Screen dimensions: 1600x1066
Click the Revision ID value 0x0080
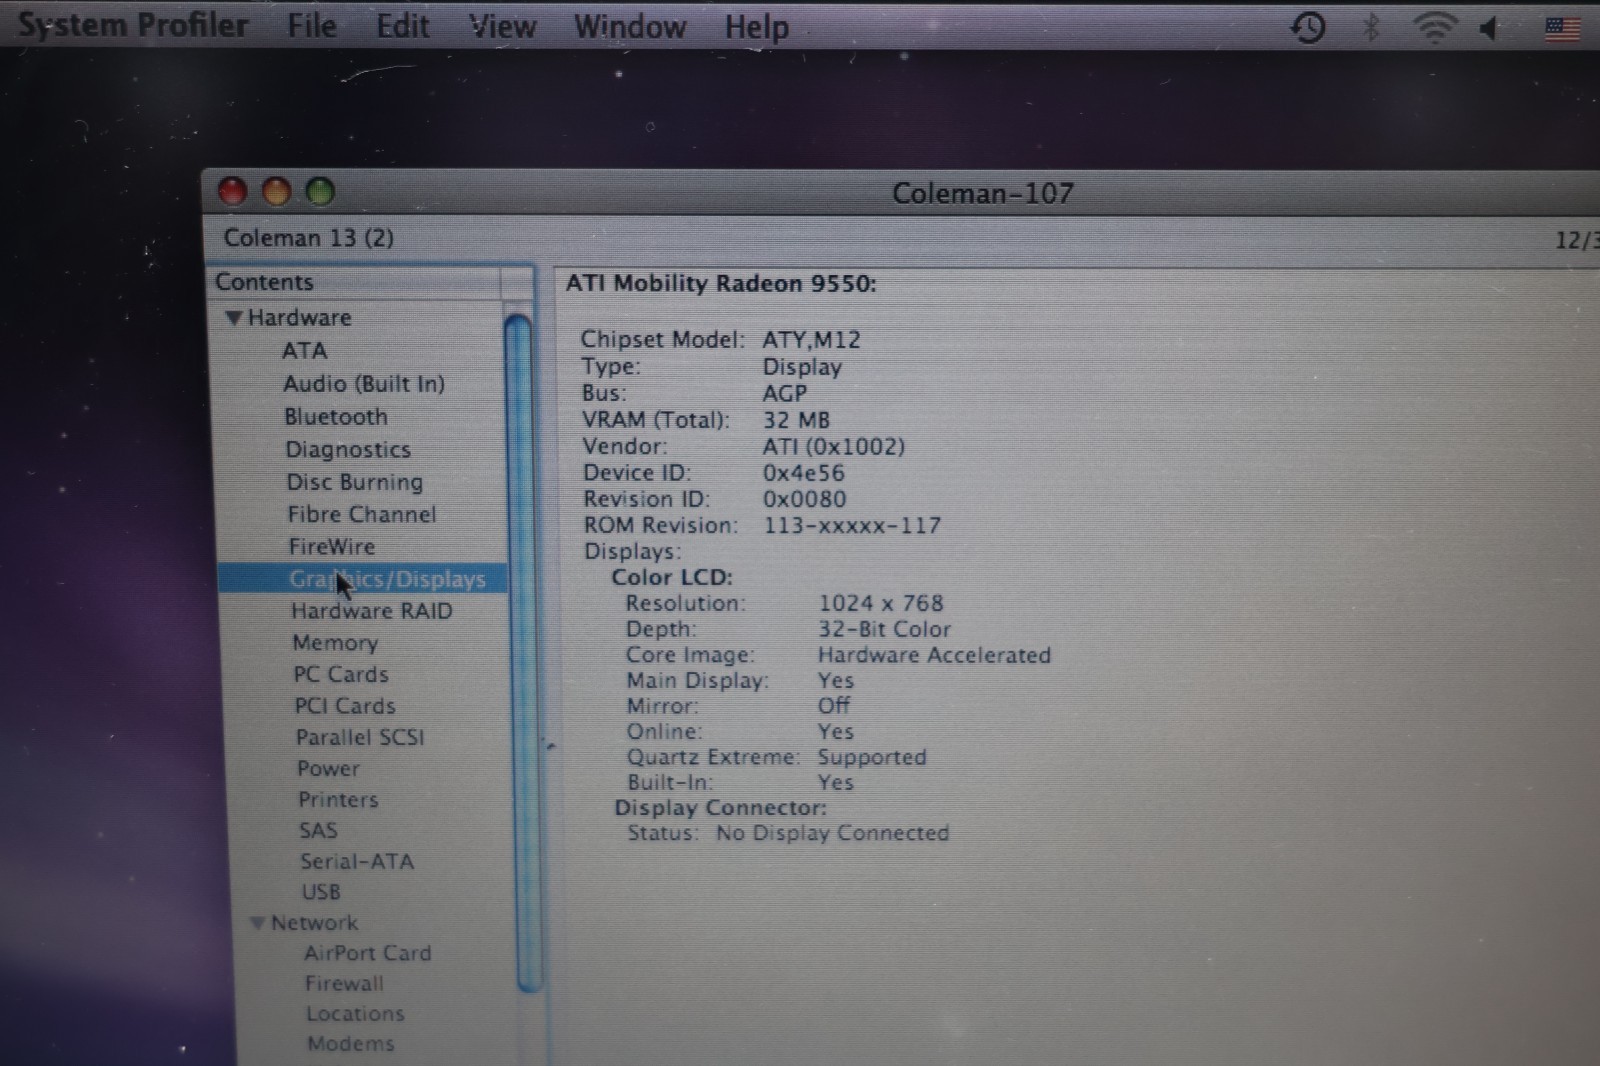click(x=805, y=499)
